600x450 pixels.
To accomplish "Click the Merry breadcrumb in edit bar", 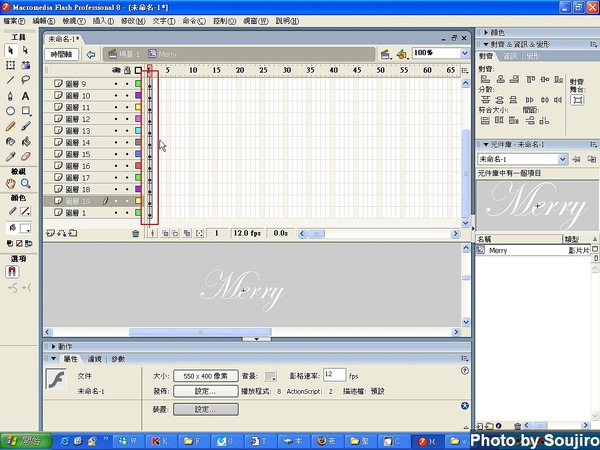I will tap(163, 54).
